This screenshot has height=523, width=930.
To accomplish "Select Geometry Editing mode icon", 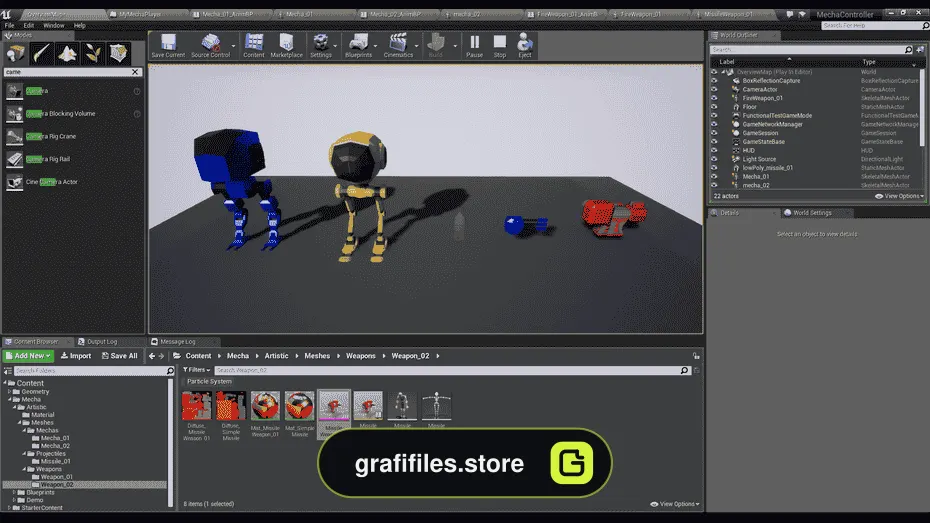I will 119,53.
